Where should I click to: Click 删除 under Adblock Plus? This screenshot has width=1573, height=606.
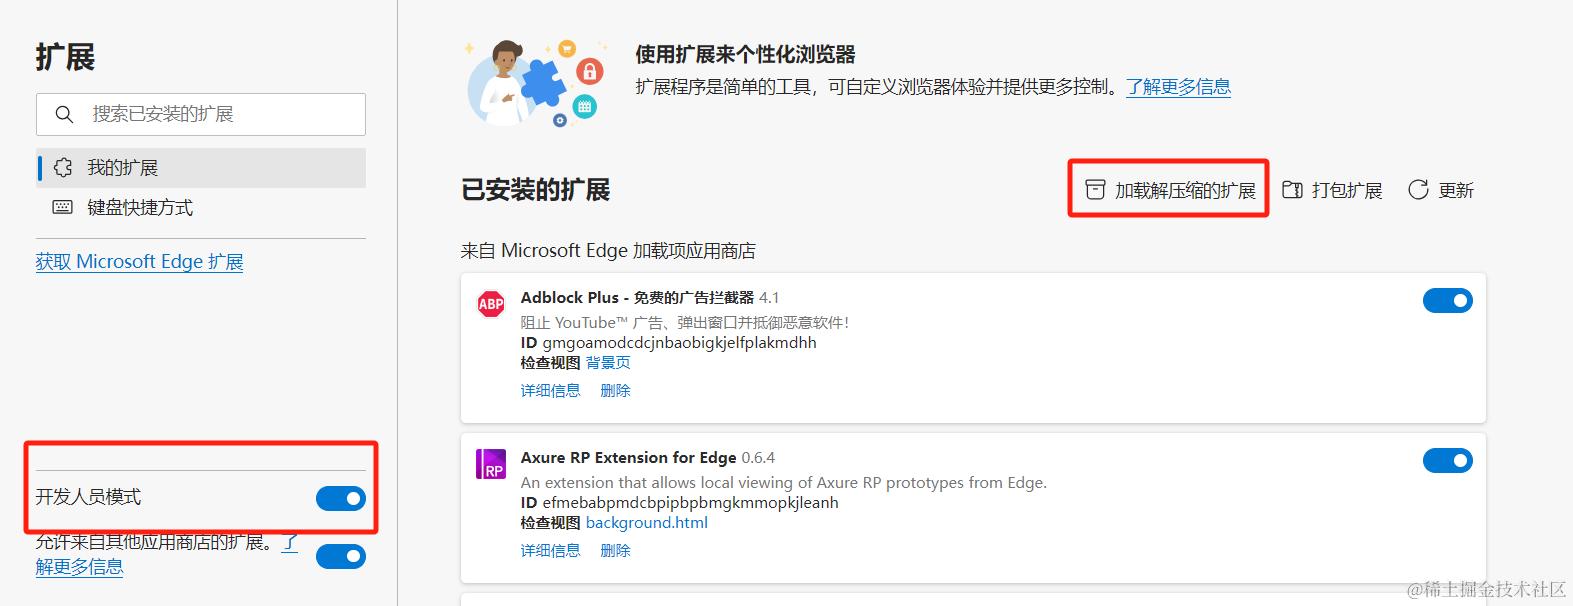click(615, 391)
